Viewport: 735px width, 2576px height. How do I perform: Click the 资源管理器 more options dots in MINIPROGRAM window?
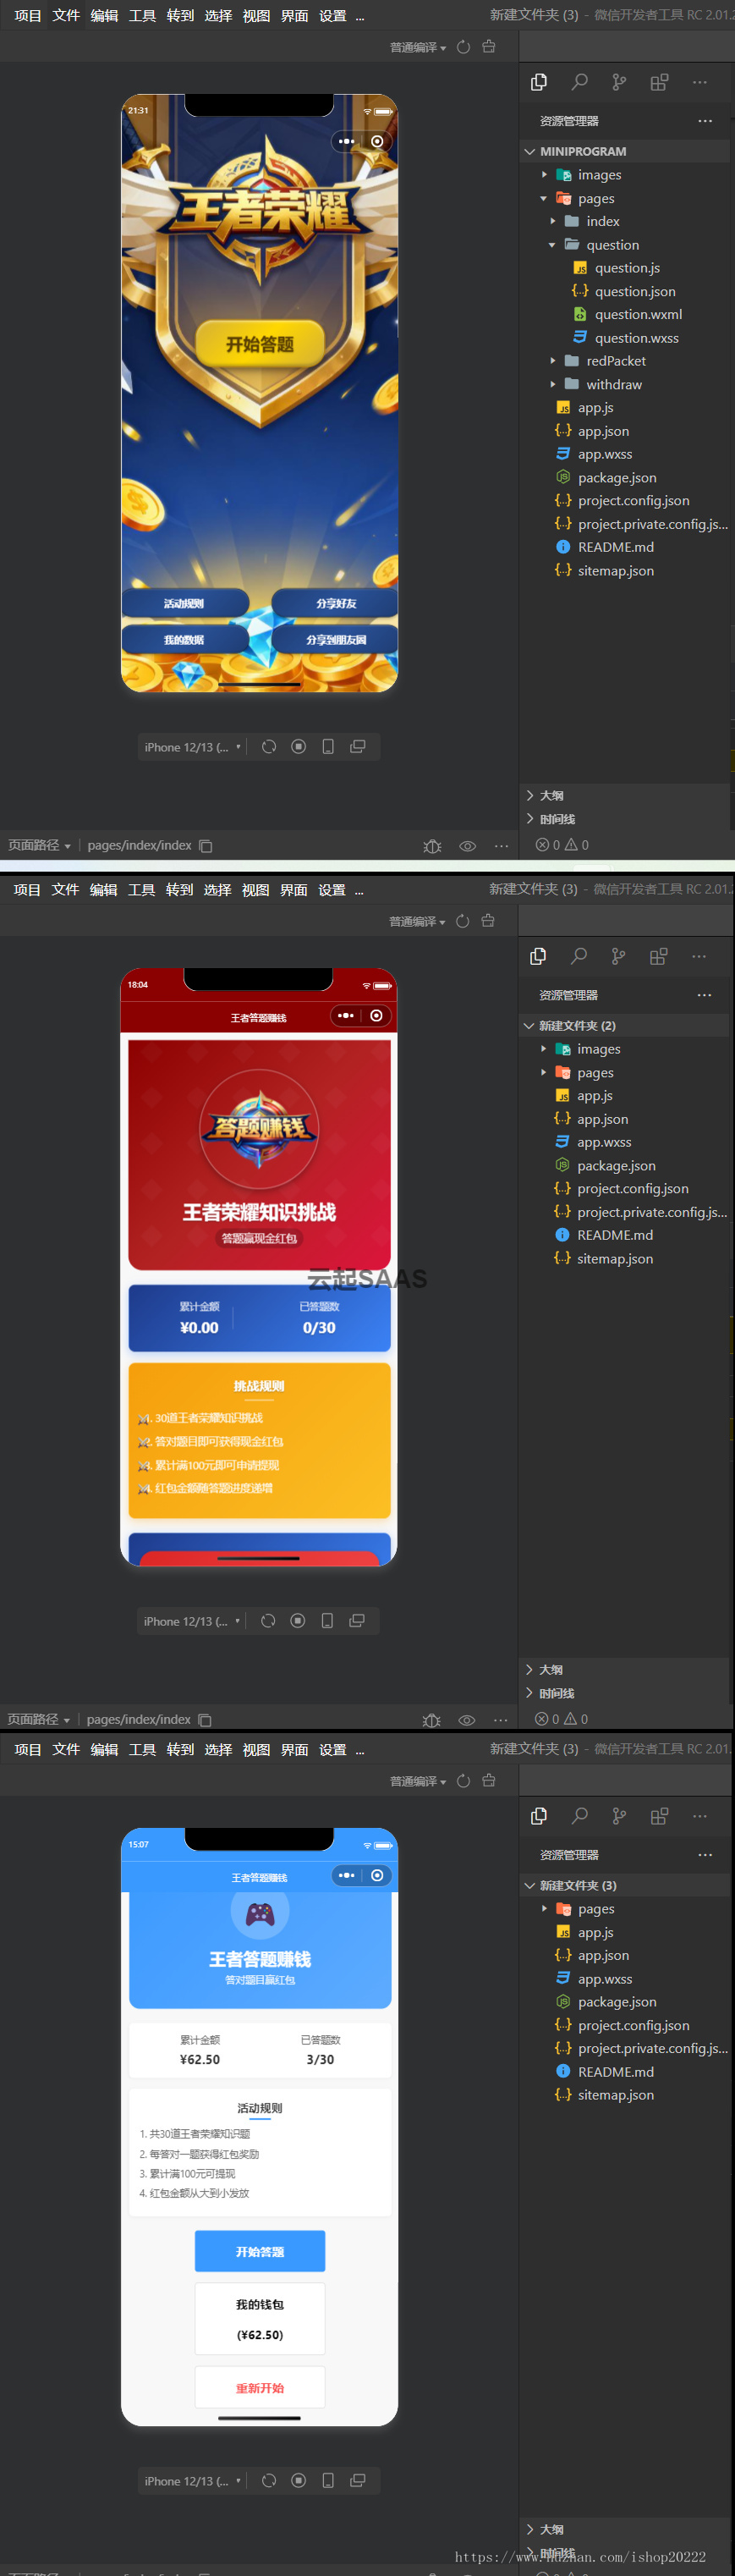point(705,121)
